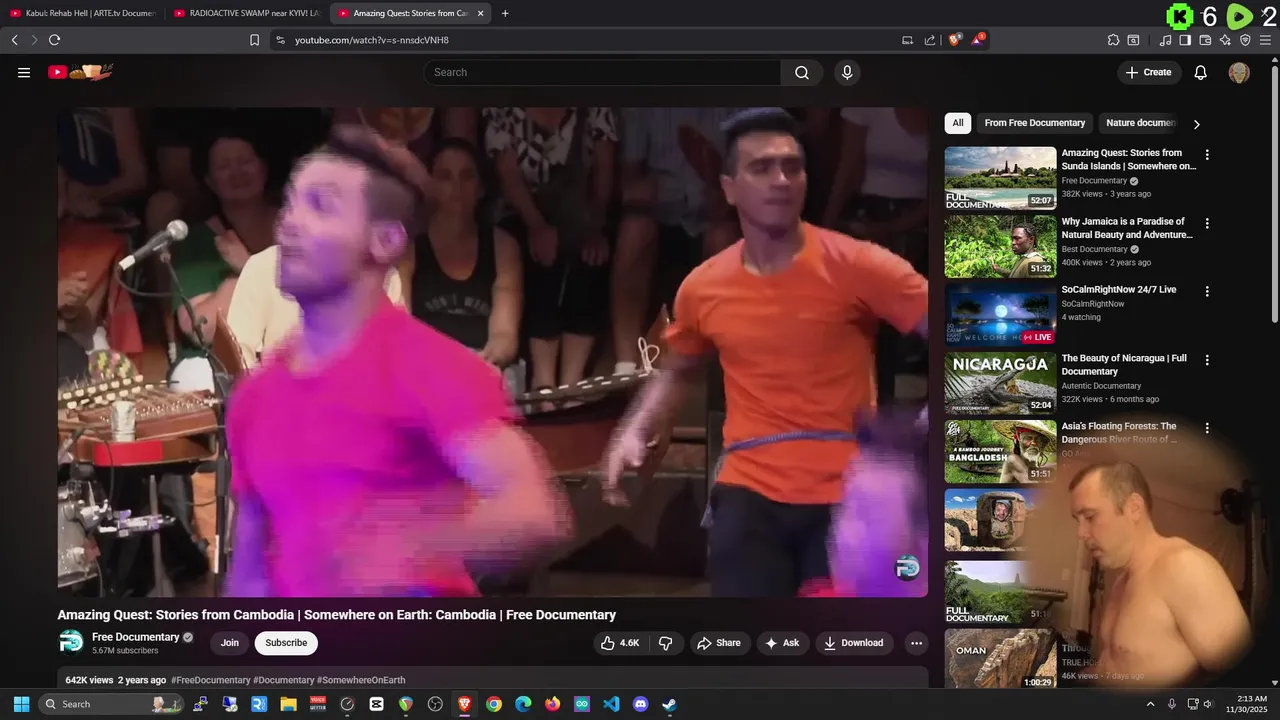Dislike the video
The height and width of the screenshot is (720, 1280).
pos(665,643)
